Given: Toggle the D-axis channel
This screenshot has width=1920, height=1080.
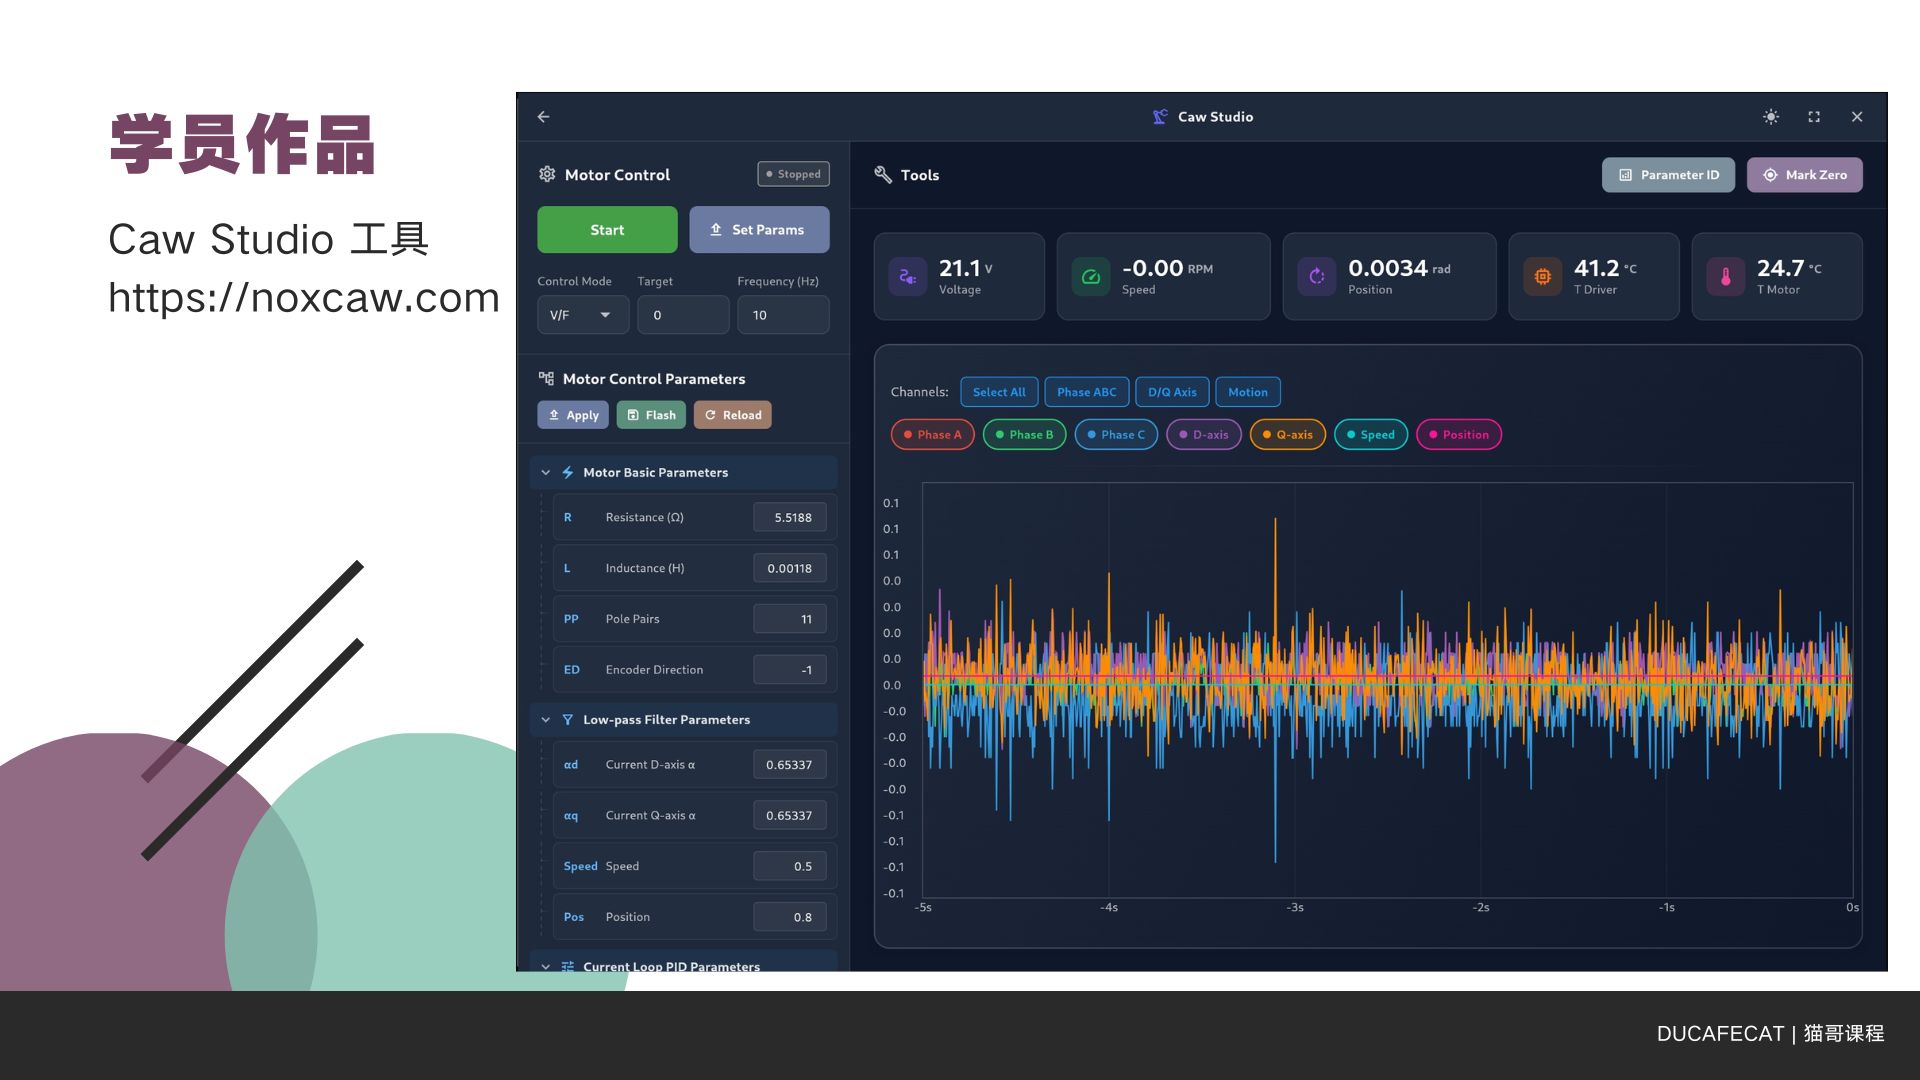Looking at the screenshot, I should tap(1204, 435).
